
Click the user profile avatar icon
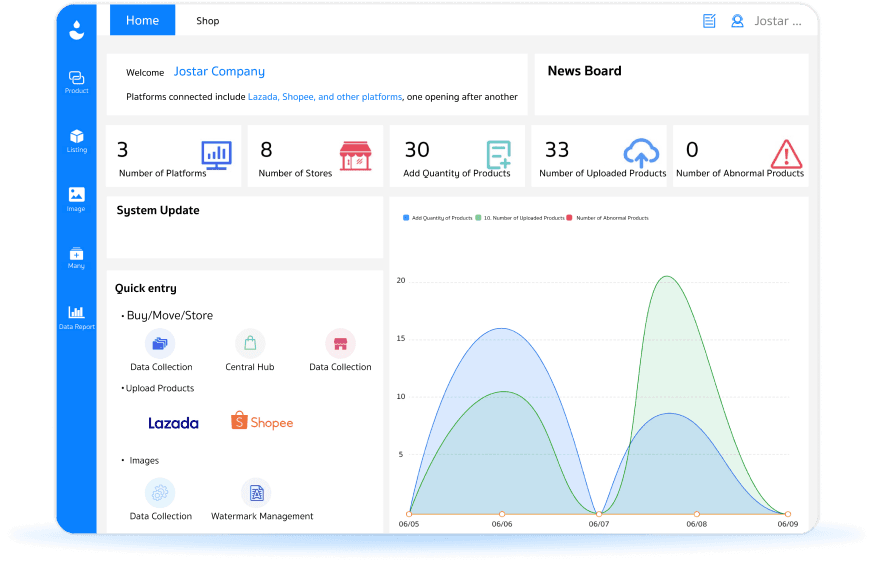click(737, 21)
